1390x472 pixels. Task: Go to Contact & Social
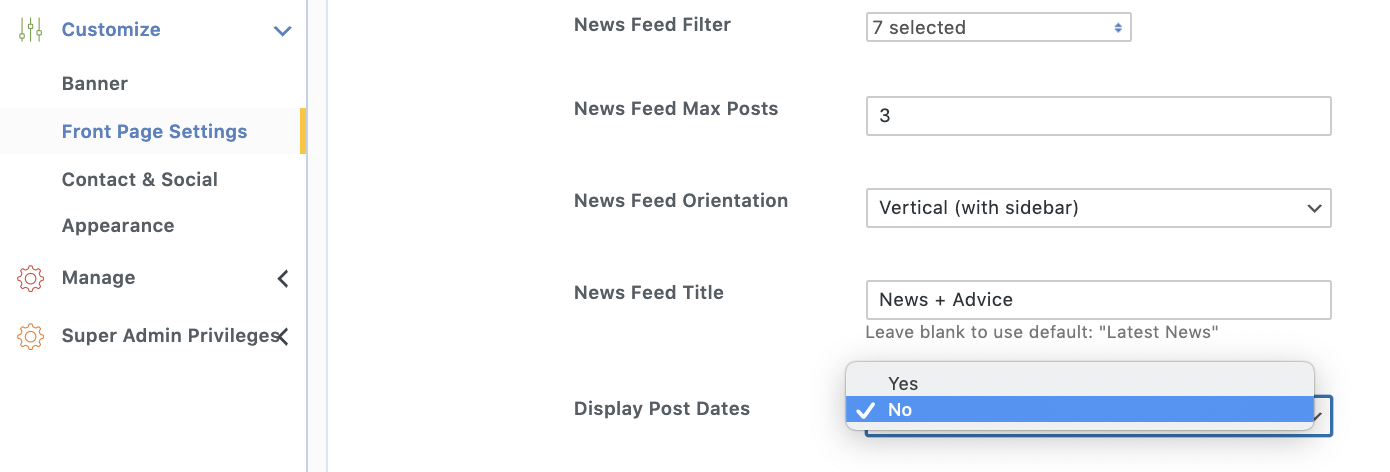click(x=139, y=180)
